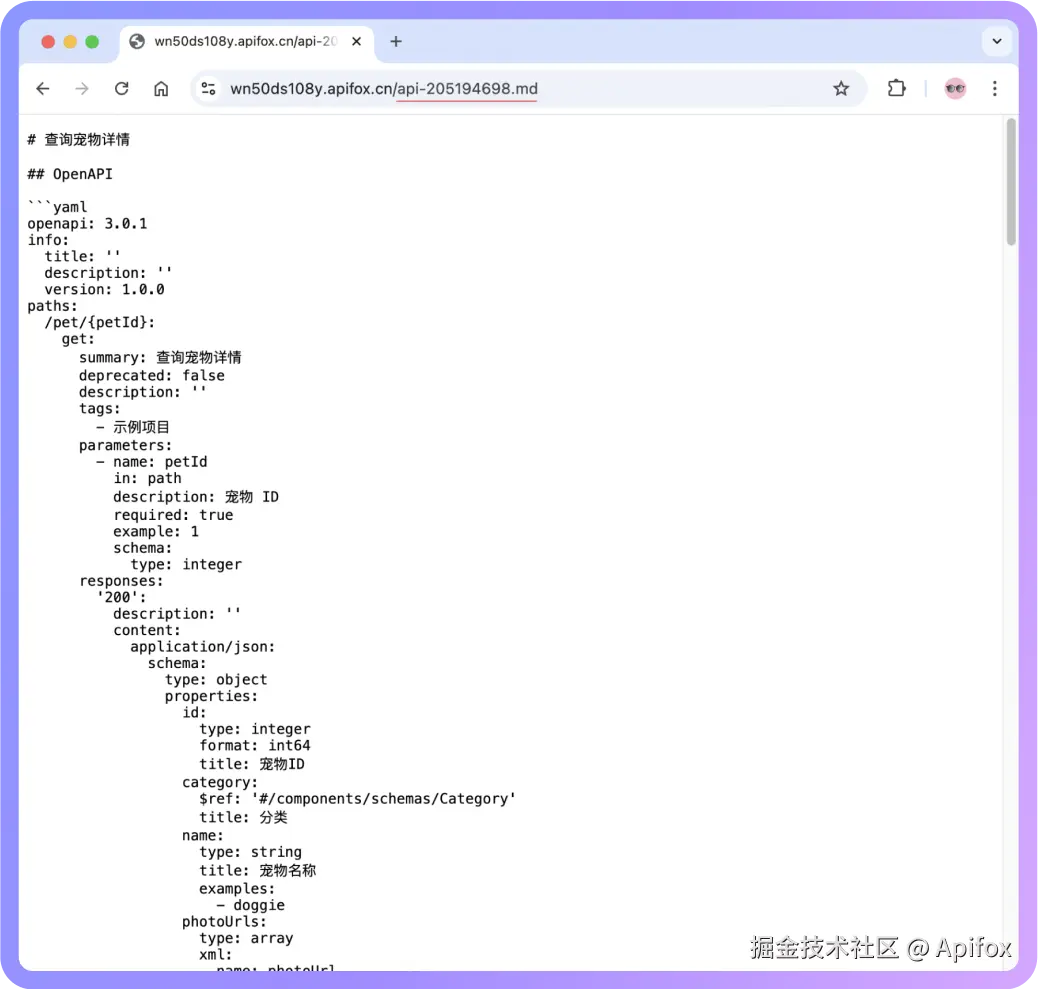1038x989 pixels.
Task: Click the 'version: 1.0.0' line
Action: coord(105,289)
